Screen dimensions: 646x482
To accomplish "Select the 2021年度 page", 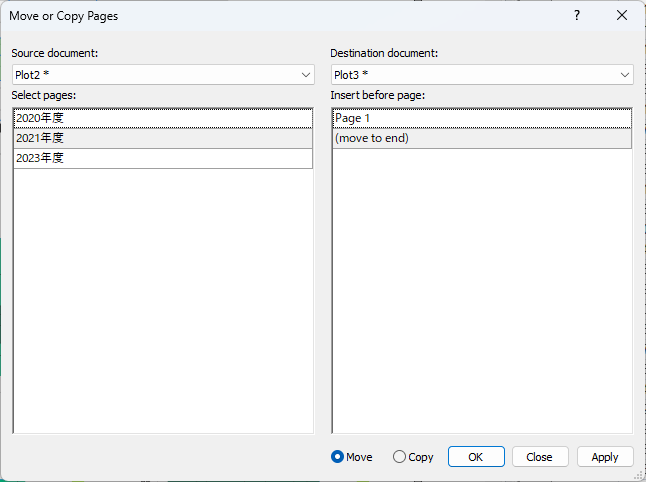I will pos(162,138).
